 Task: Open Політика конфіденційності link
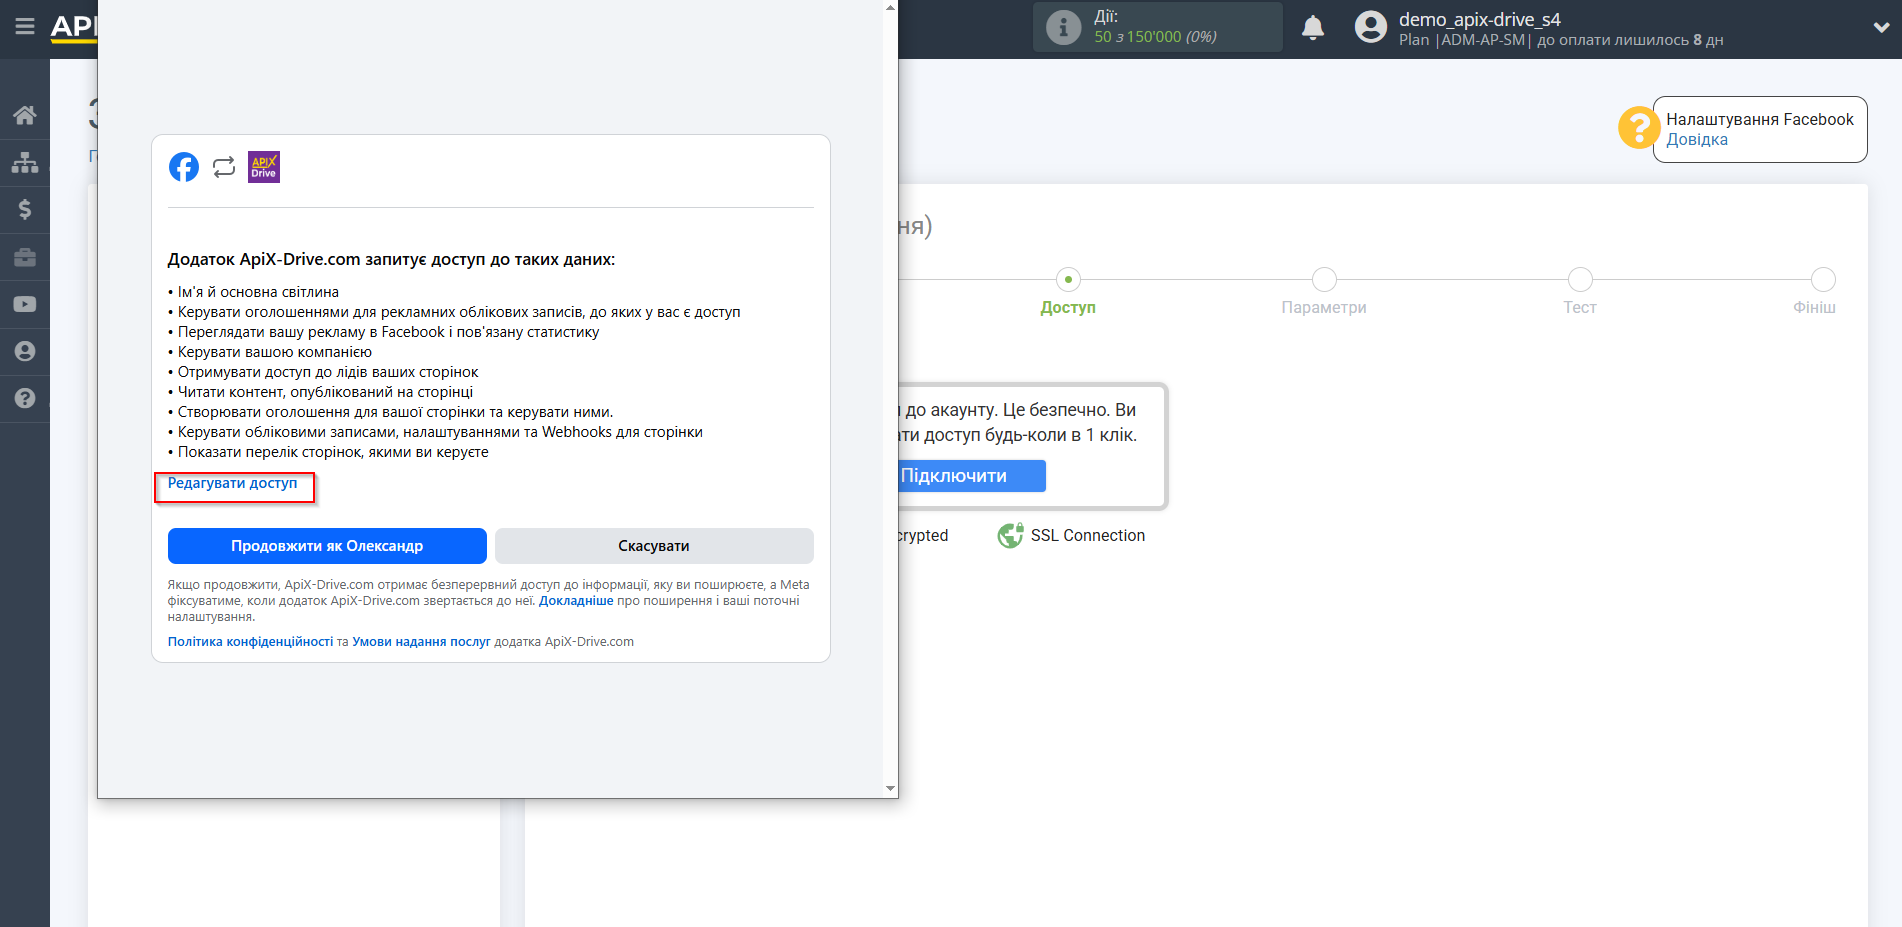[250, 642]
